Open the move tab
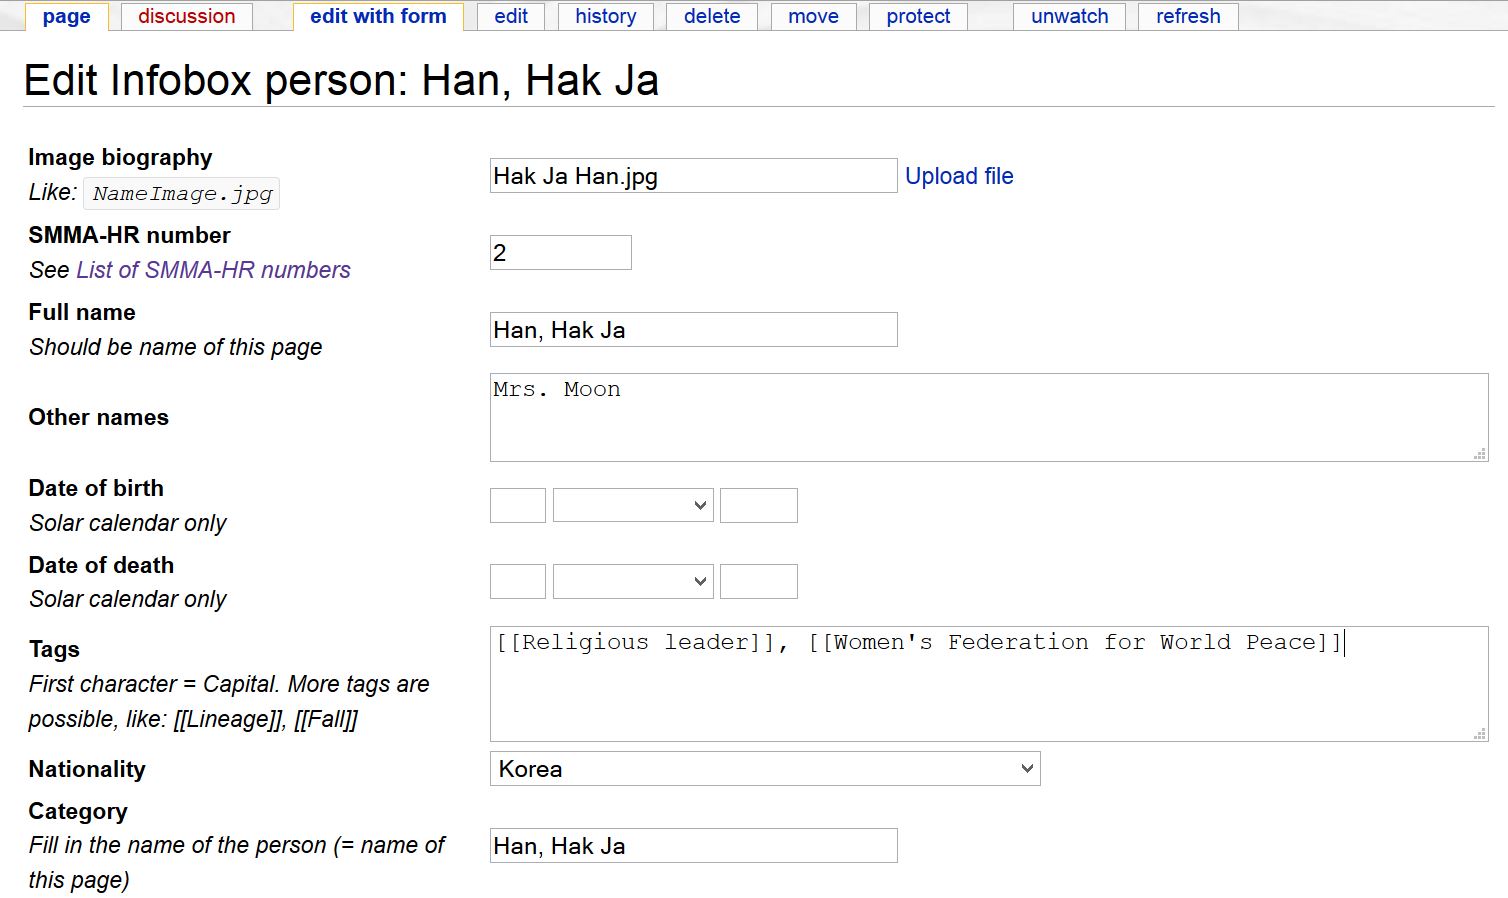Image resolution: width=1508 pixels, height=898 pixels. click(x=813, y=16)
